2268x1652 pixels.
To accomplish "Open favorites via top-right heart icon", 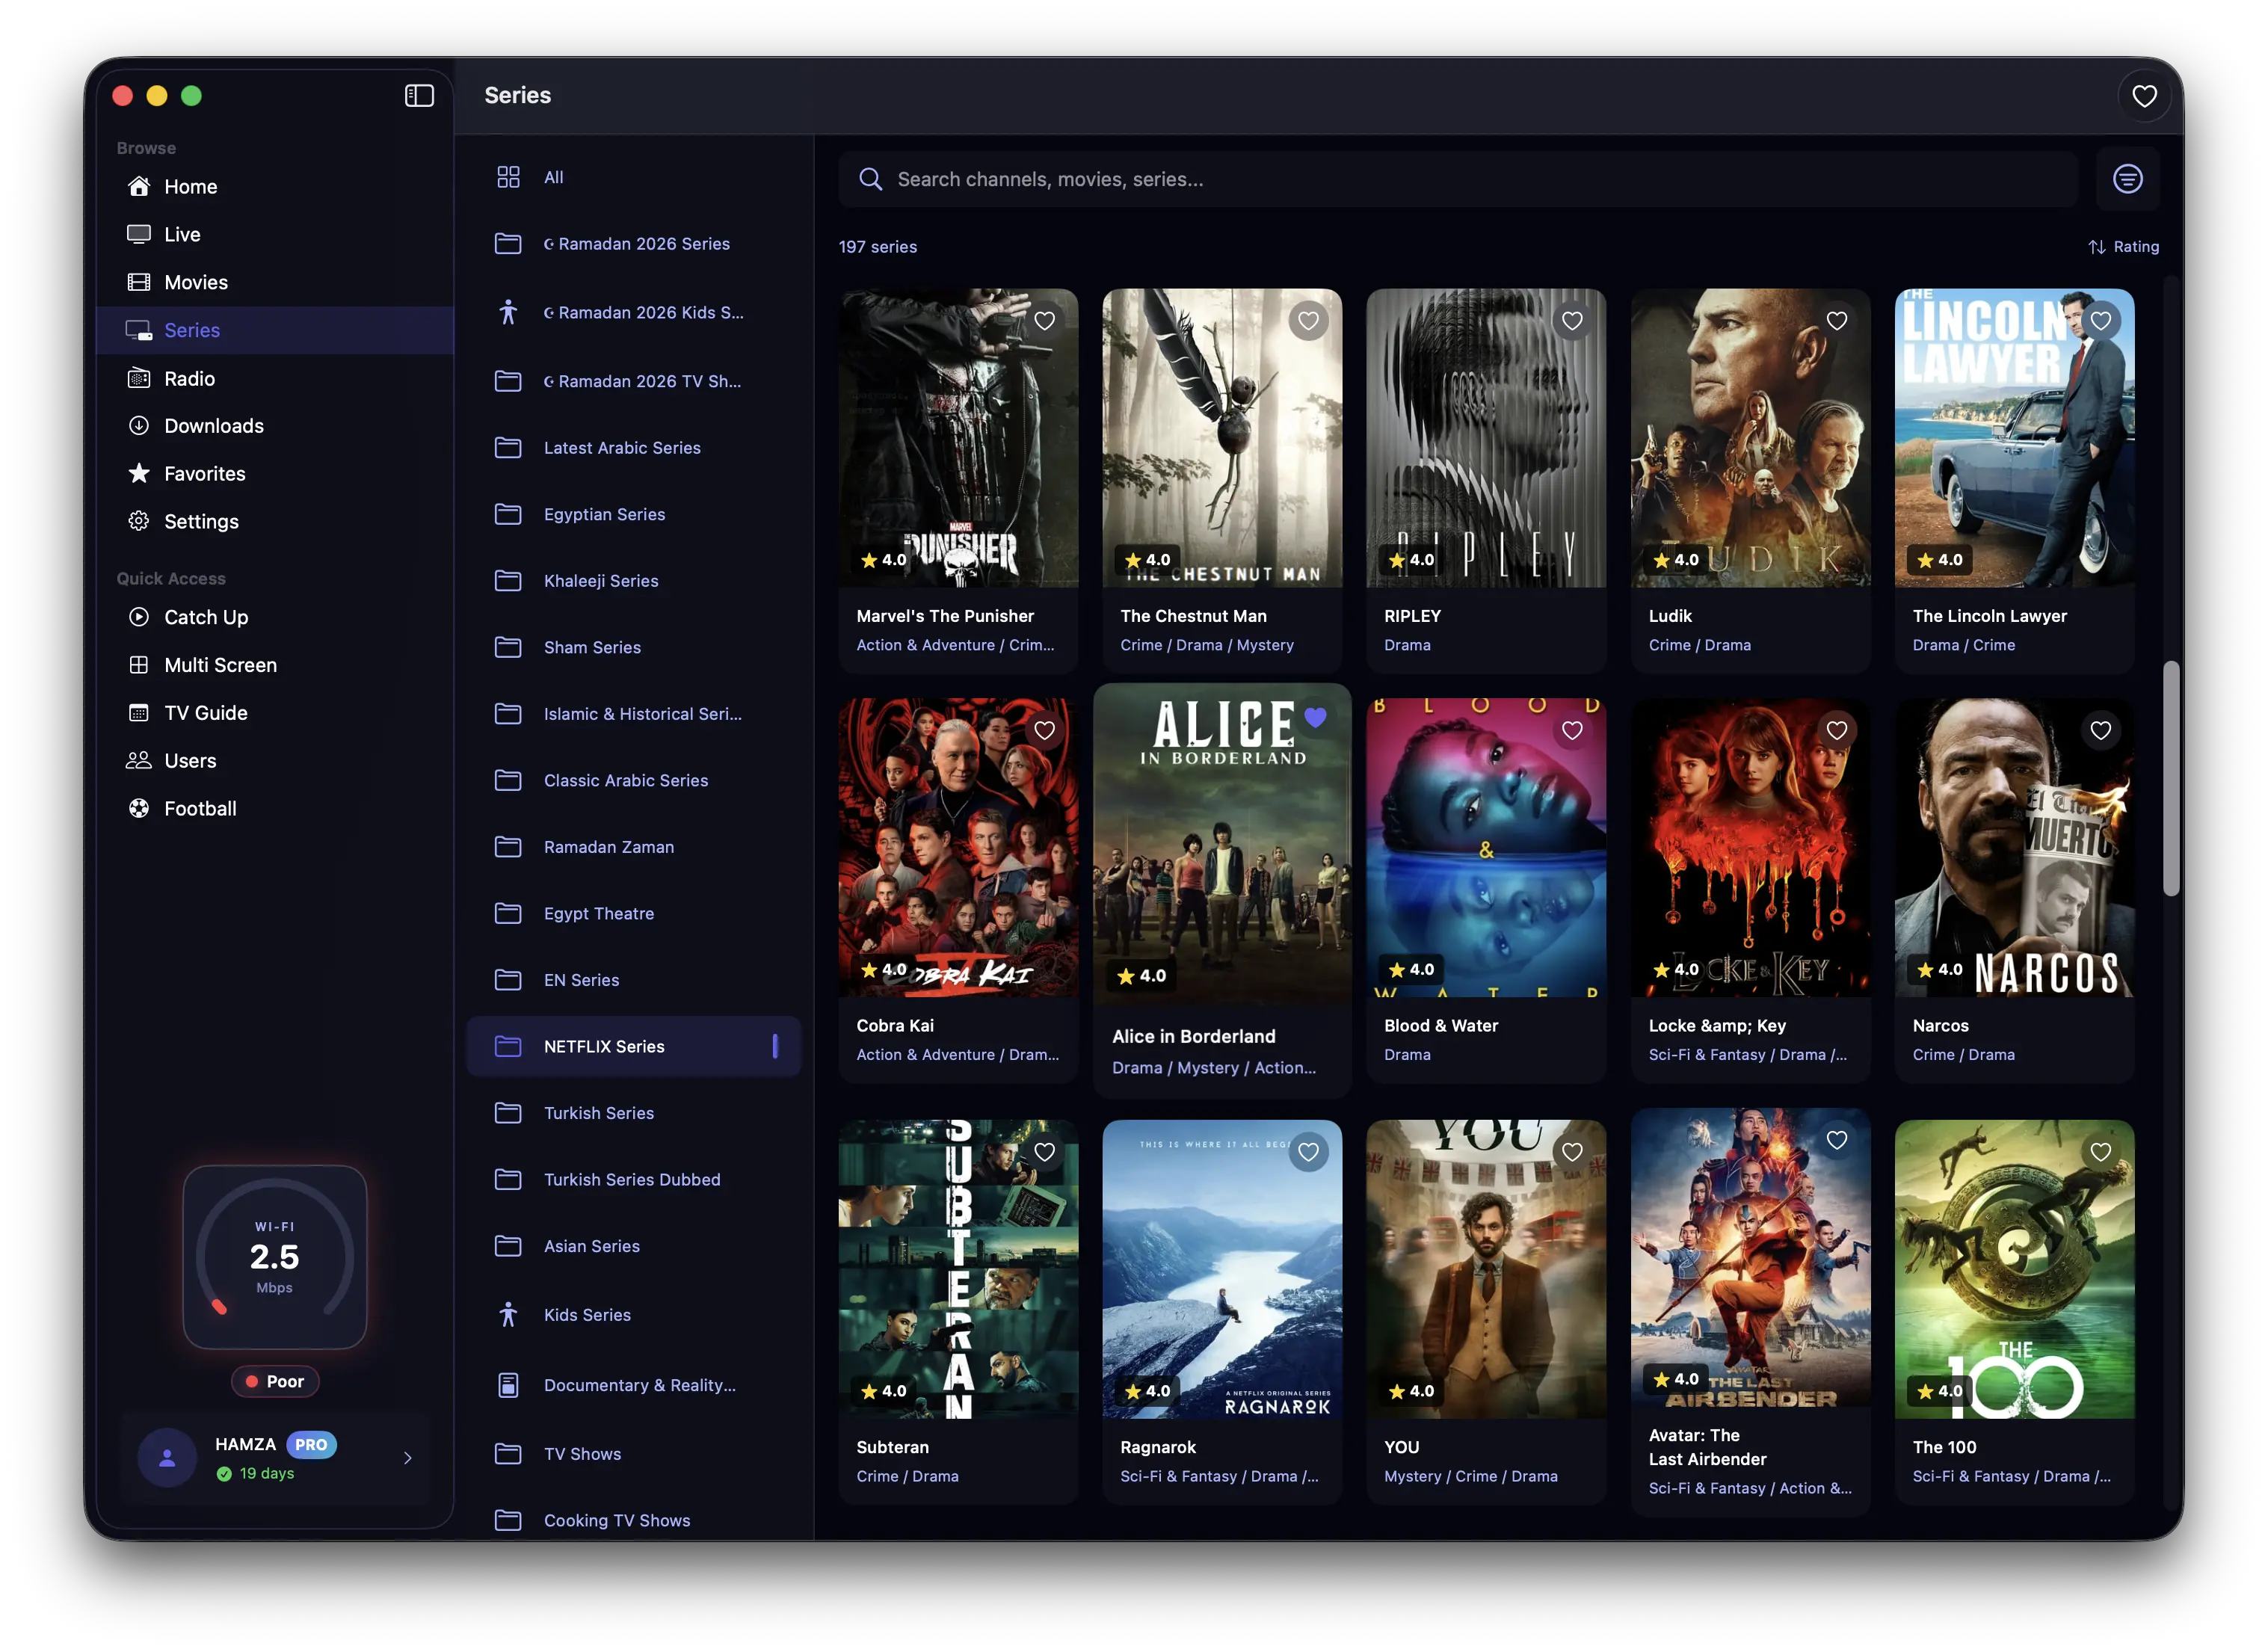I will pos(2144,96).
